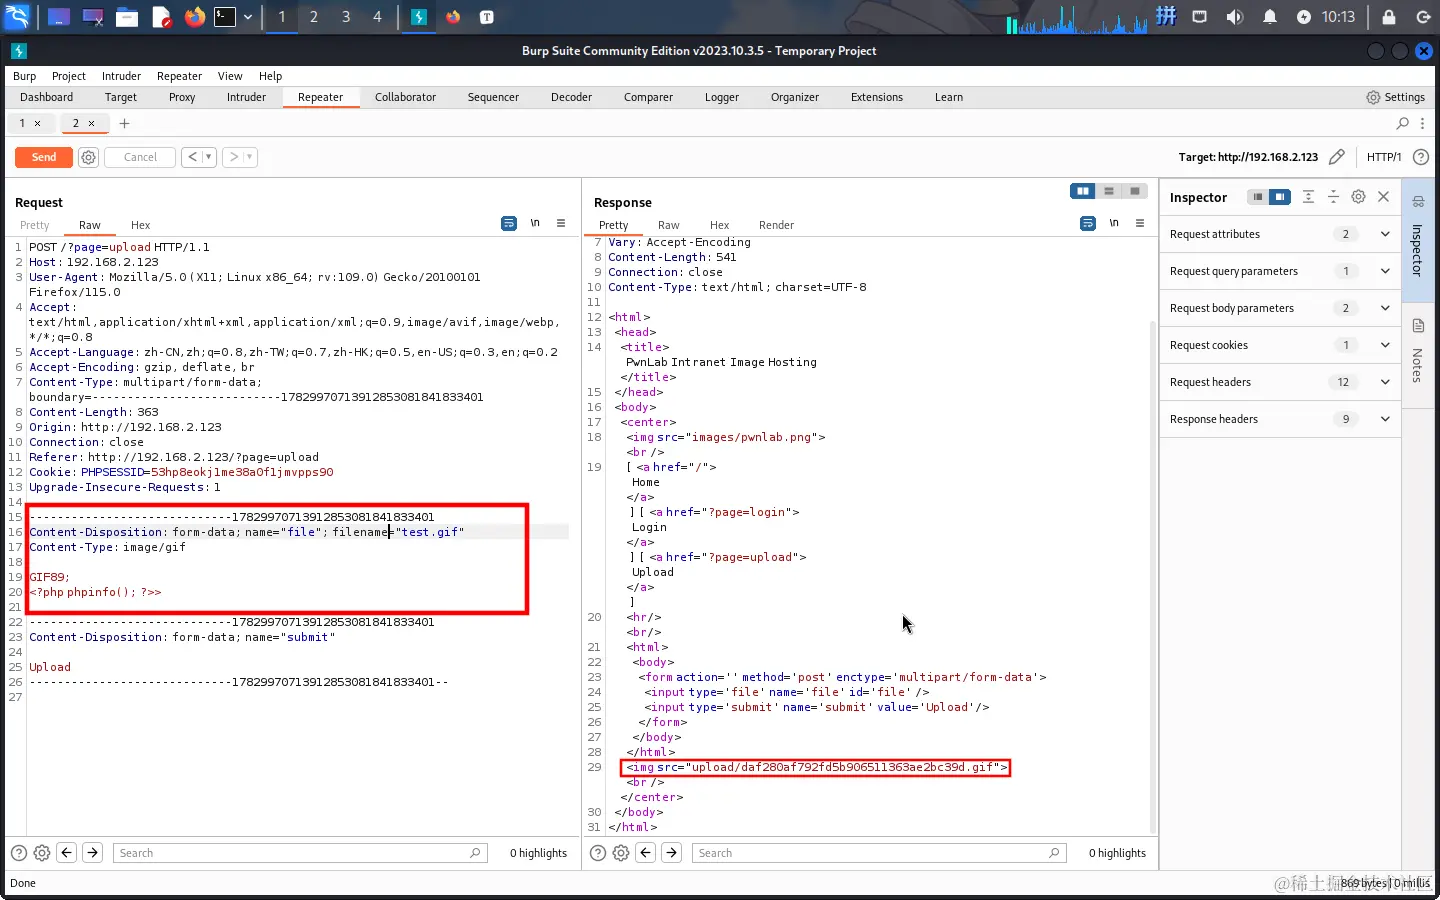Open the Decoder tab
The image size is (1440, 900).
571,97
